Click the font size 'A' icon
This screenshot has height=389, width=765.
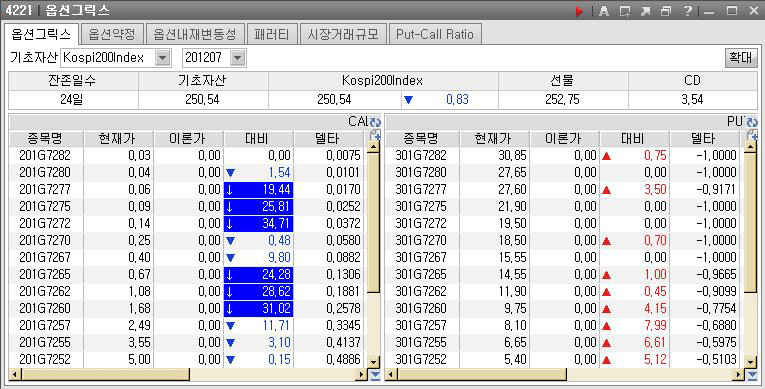604,11
